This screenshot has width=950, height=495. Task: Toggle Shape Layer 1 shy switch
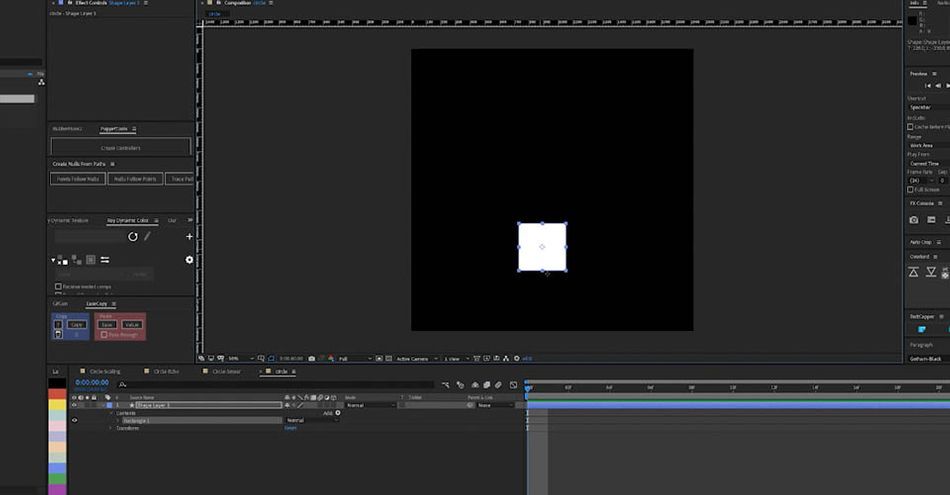click(x=287, y=405)
